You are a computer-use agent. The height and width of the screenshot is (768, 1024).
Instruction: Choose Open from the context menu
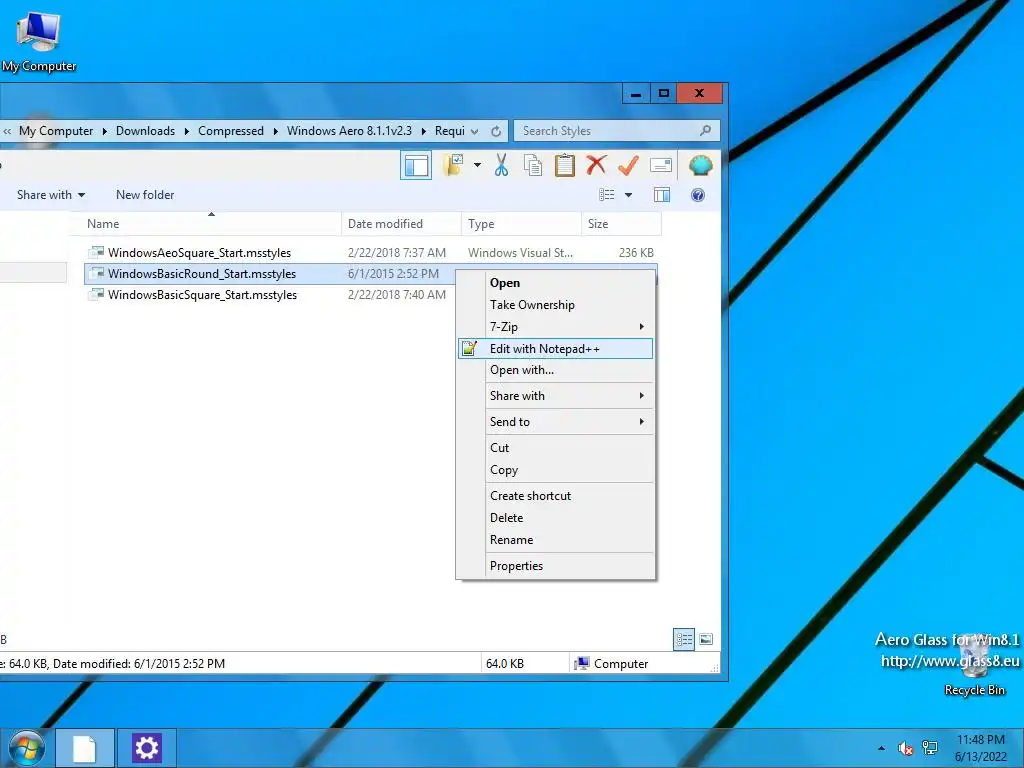(556, 283)
